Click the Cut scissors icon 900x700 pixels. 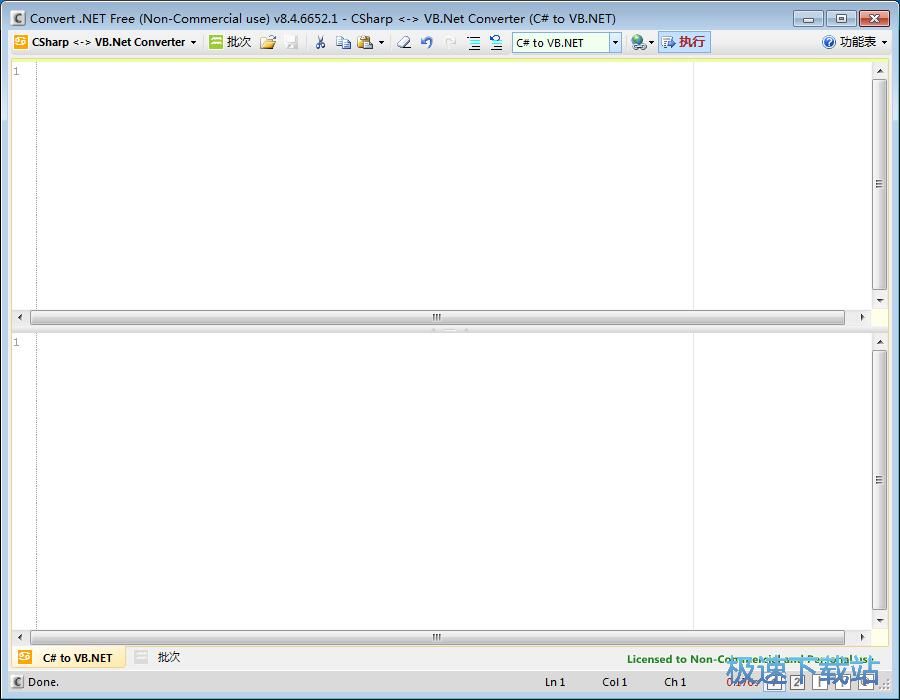[320, 42]
